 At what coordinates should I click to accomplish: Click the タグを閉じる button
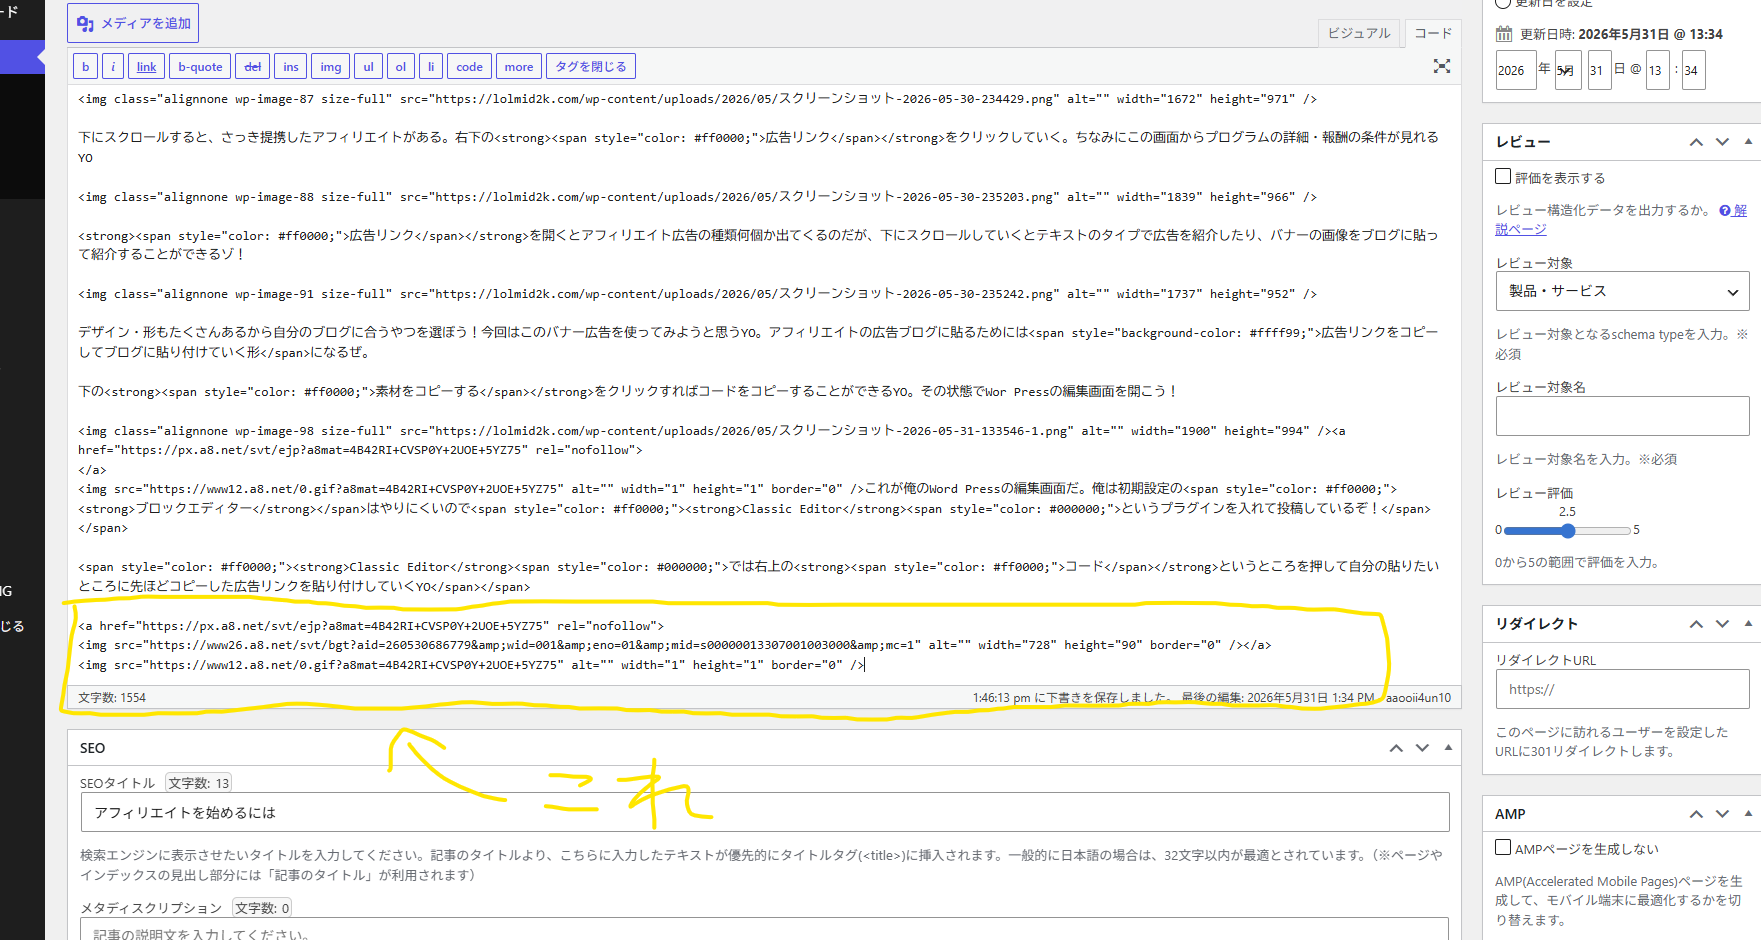click(x=591, y=67)
